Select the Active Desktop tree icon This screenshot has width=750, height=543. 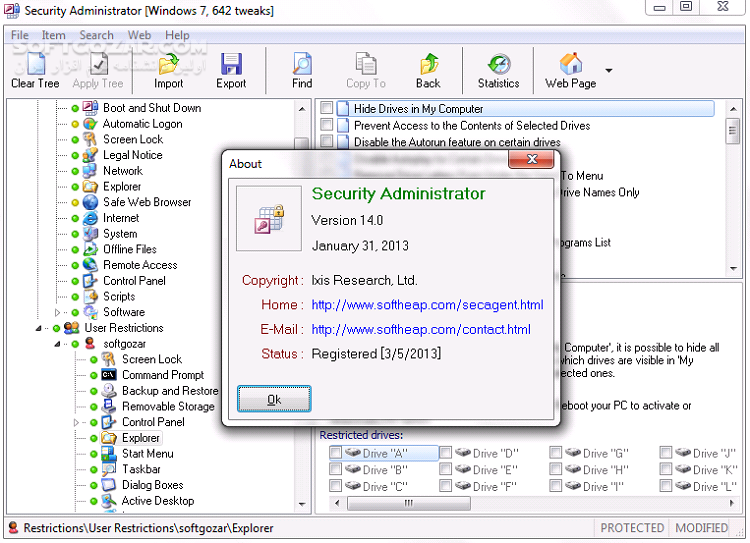[109, 500]
